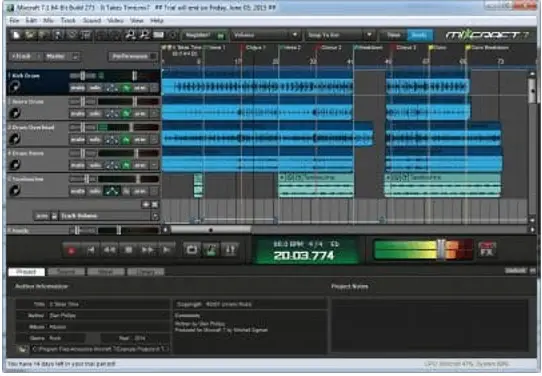Click the Rewind transport button

pos(110,250)
